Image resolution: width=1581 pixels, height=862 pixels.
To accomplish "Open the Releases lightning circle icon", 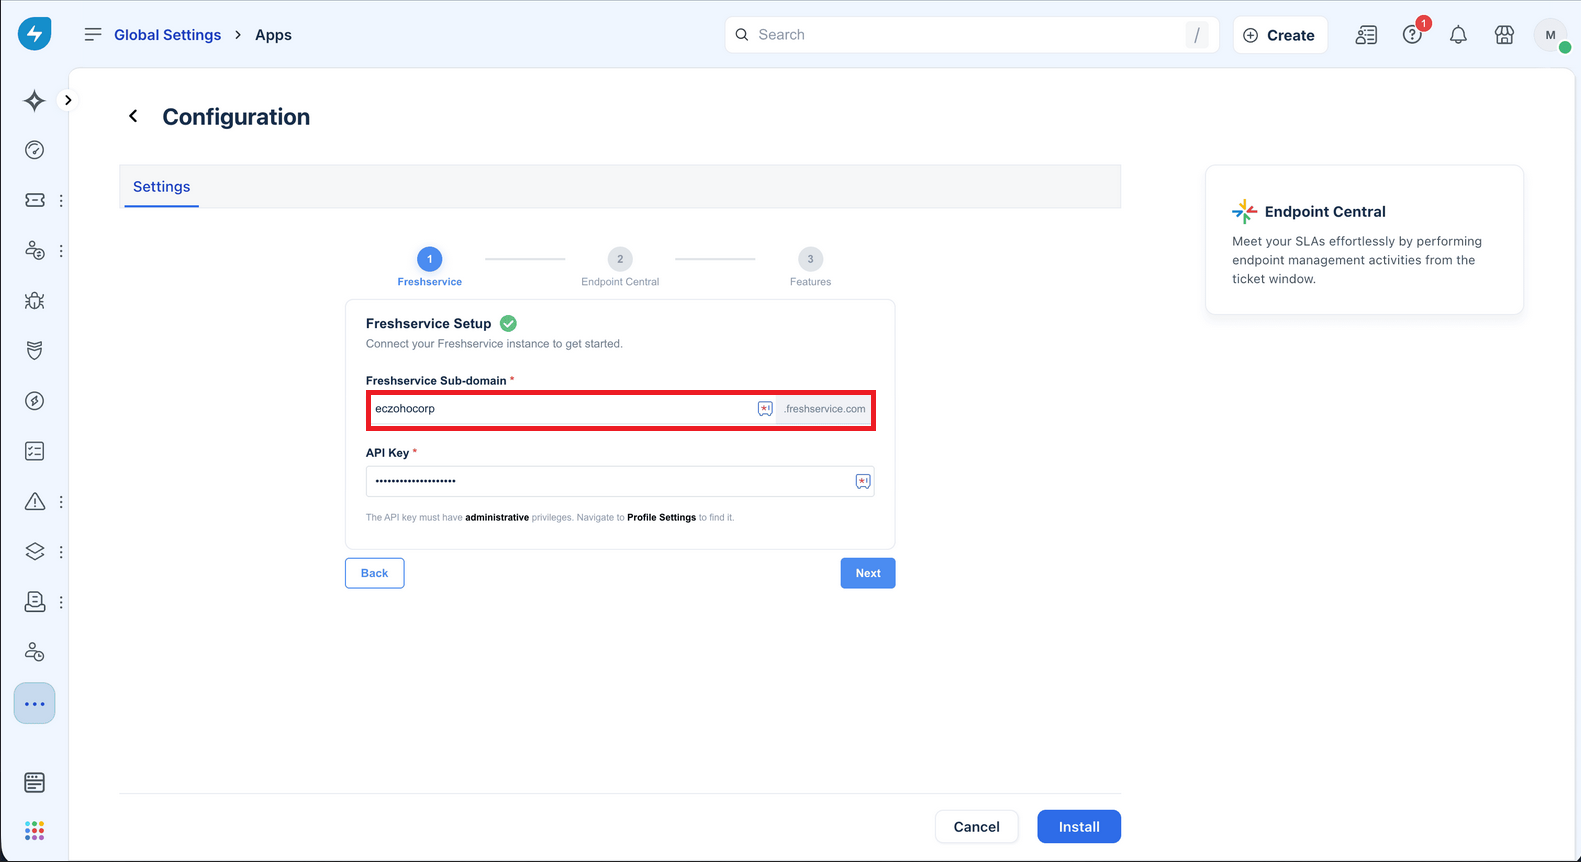I will point(35,401).
